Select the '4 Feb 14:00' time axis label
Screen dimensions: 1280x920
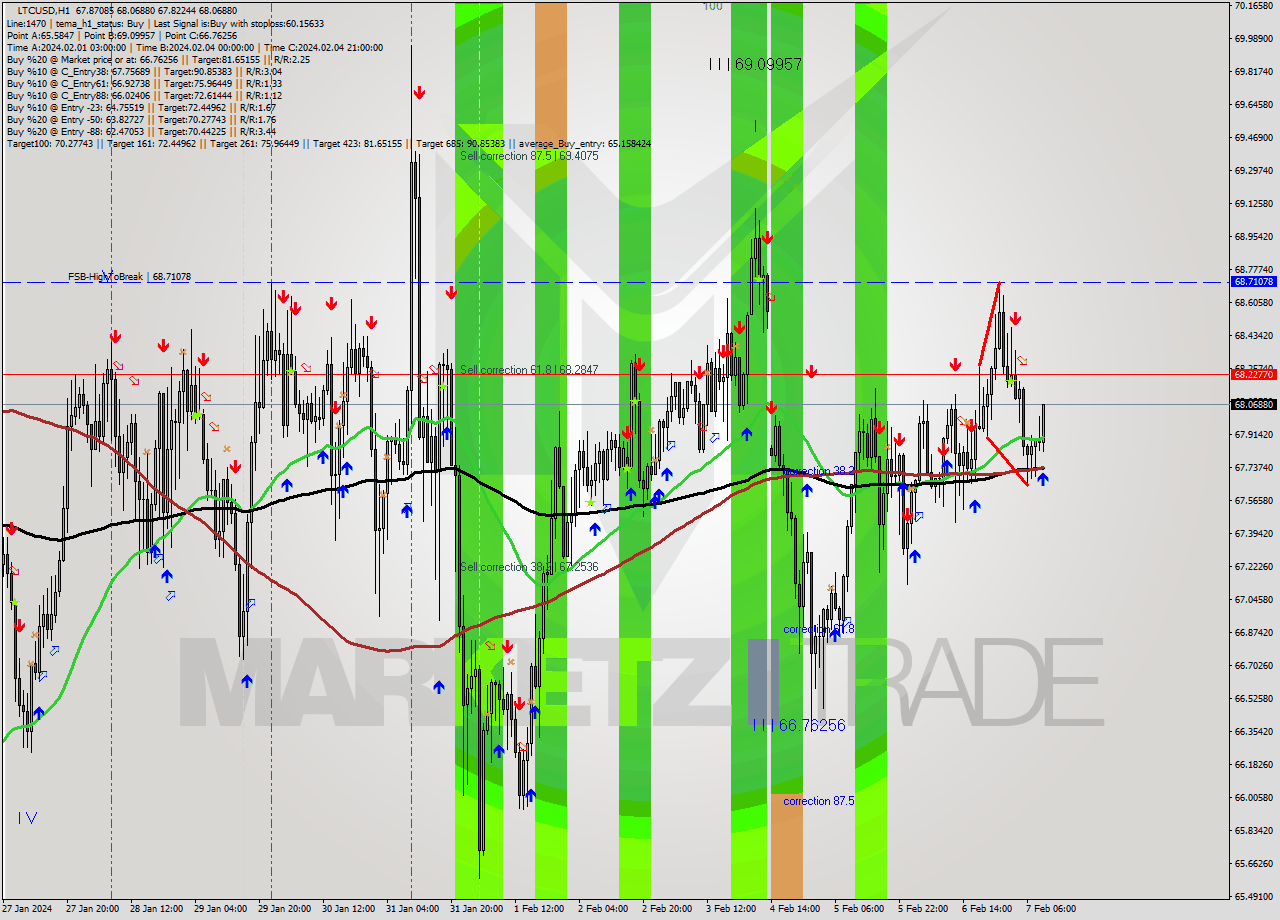795,909
